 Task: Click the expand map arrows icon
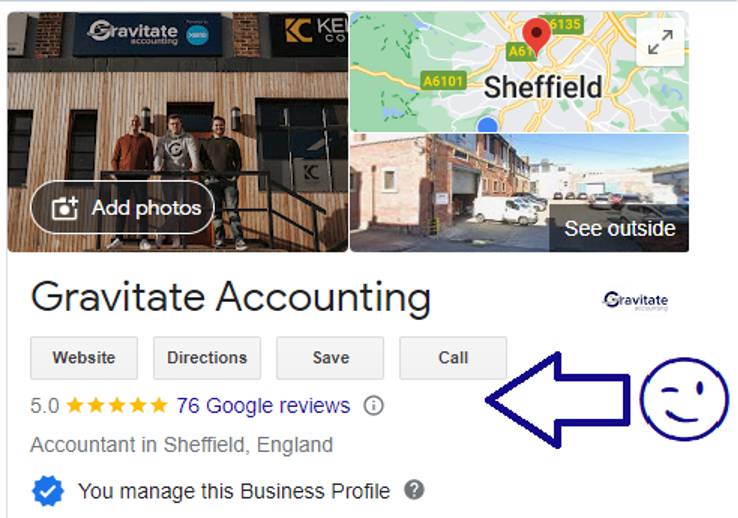pos(660,42)
